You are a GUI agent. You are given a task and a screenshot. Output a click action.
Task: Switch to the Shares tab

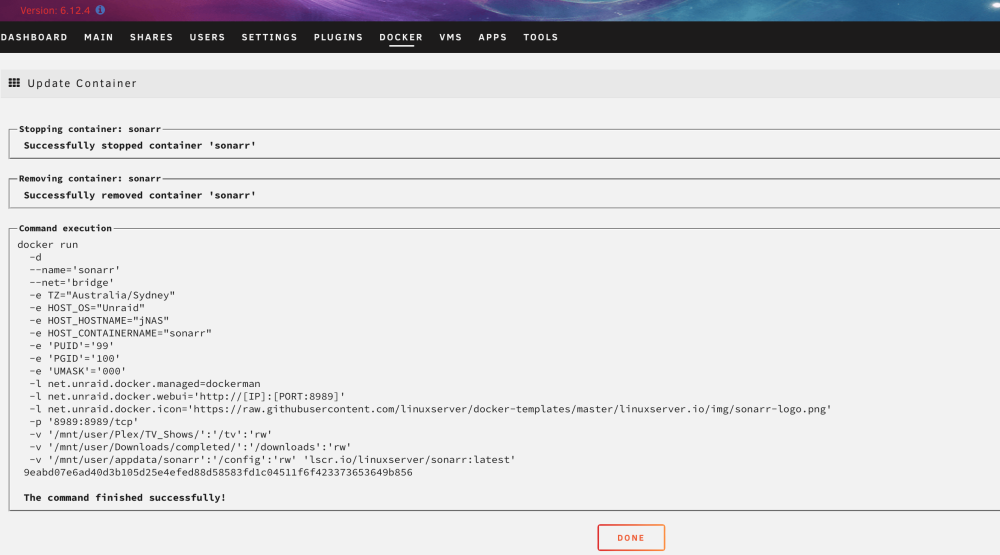152,37
